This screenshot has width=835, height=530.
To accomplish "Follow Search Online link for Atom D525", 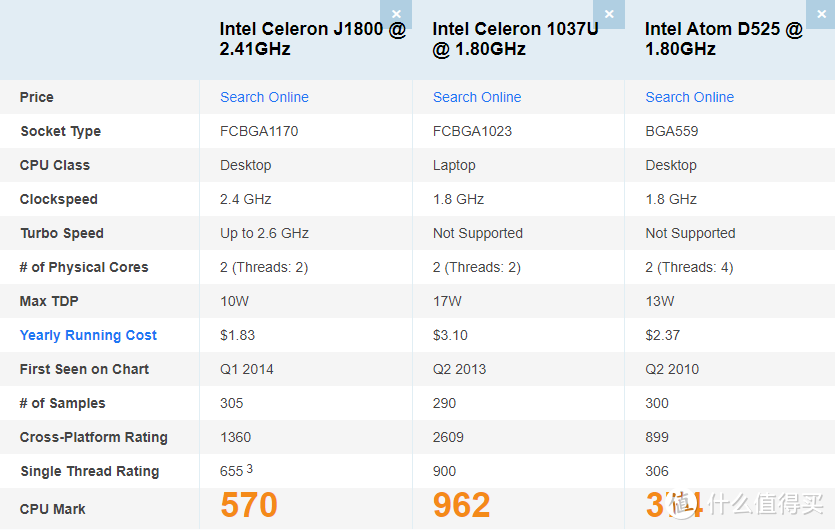I will point(689,97).
